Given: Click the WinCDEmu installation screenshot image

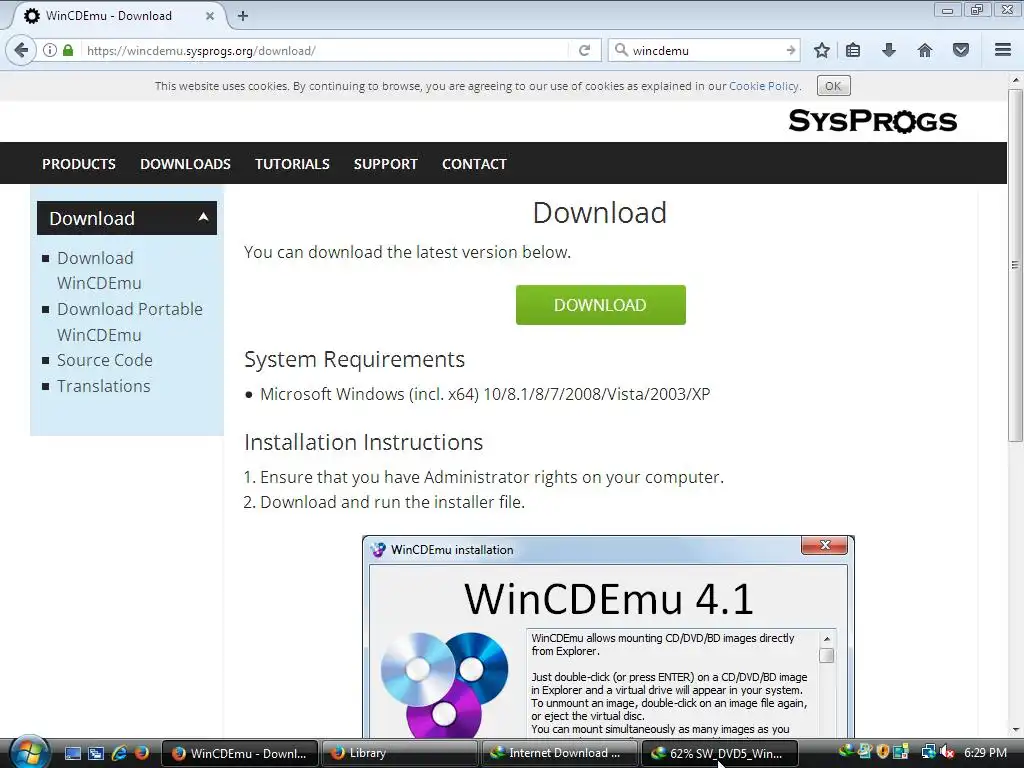Looking at the screenshot, I should [x=608, y=637].
